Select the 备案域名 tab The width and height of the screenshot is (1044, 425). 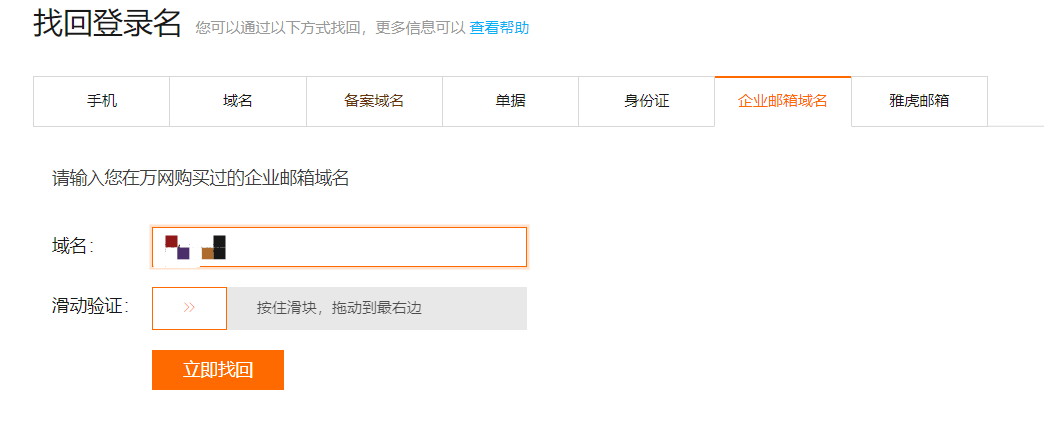coord(374,101)
